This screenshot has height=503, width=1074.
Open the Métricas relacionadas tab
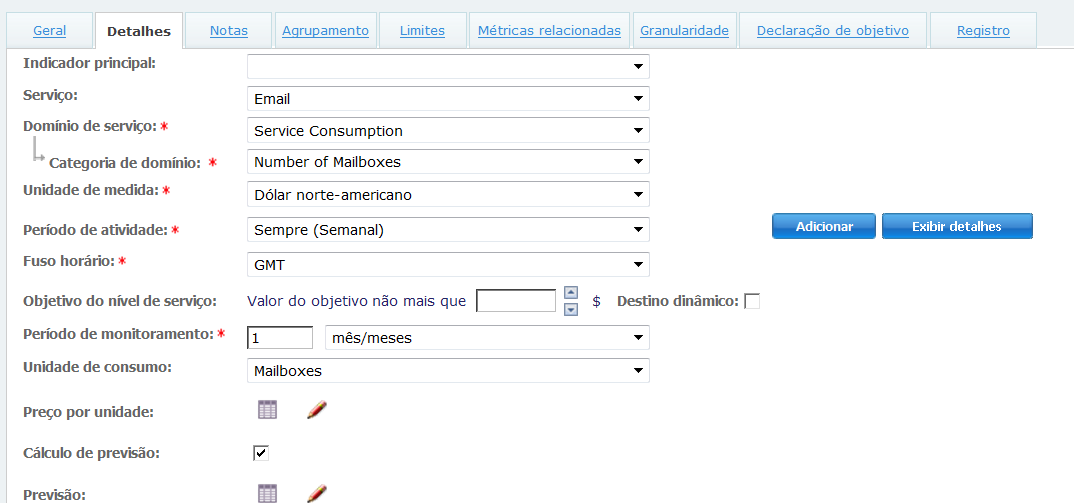pos(549,31)
